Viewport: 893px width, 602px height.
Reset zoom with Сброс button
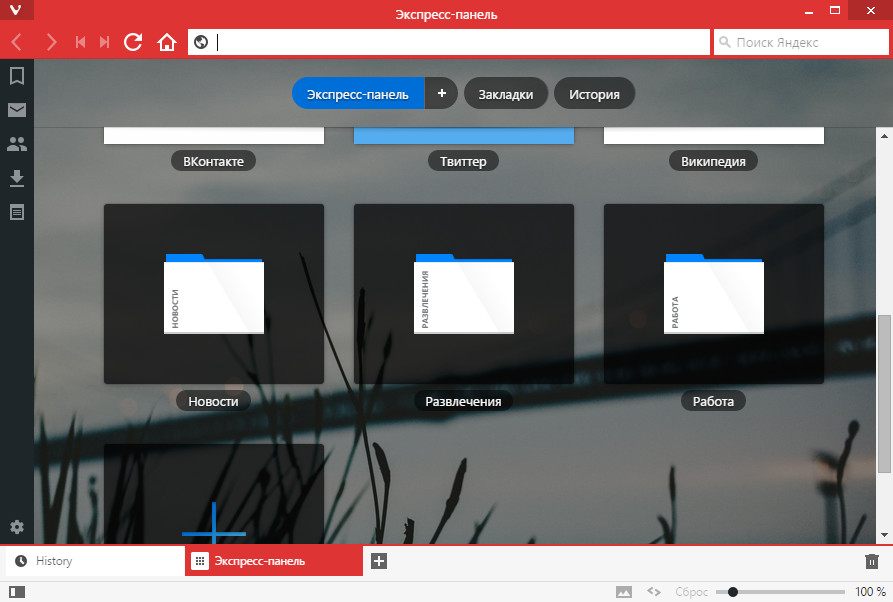(691, 592)
